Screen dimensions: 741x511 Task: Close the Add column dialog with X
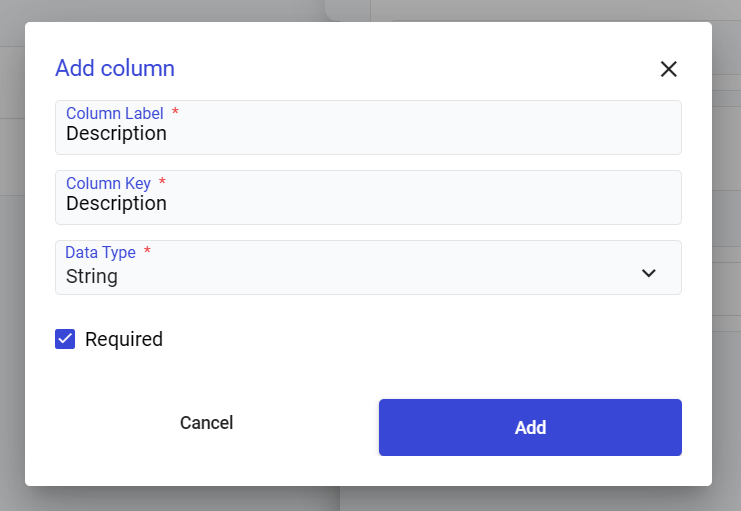(x=669, y=69)
